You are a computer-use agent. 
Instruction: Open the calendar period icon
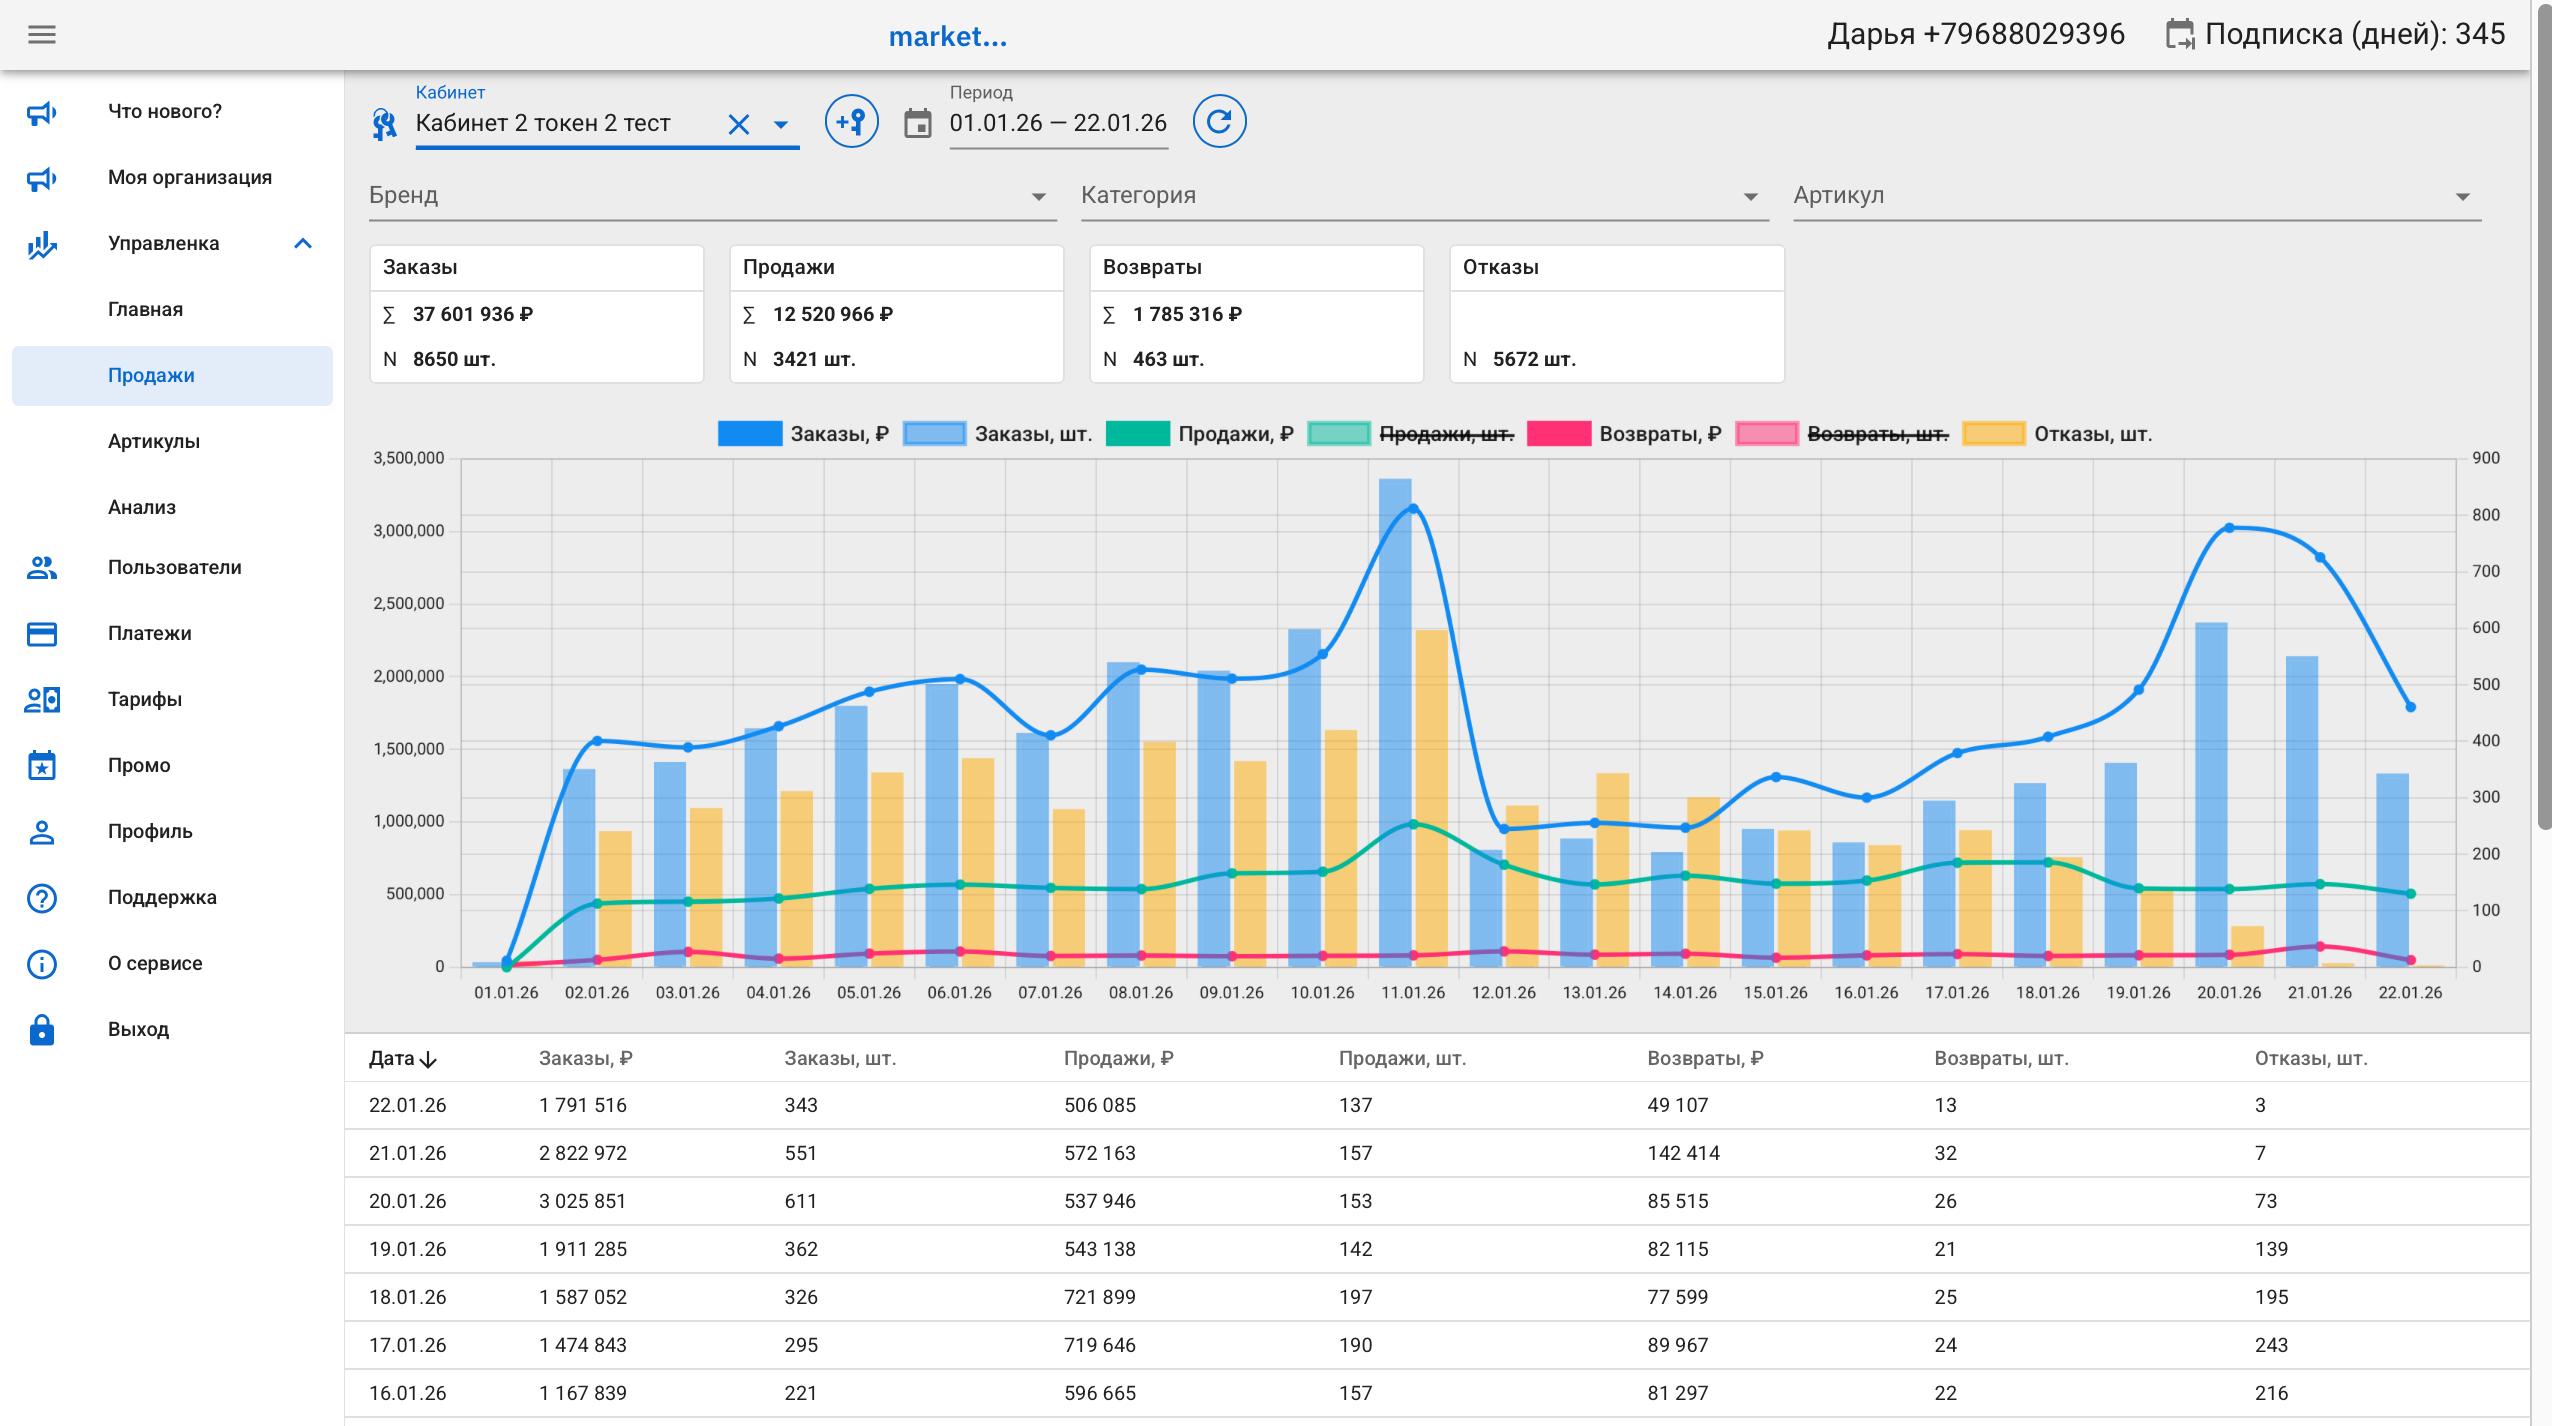[x=917, y=123]
